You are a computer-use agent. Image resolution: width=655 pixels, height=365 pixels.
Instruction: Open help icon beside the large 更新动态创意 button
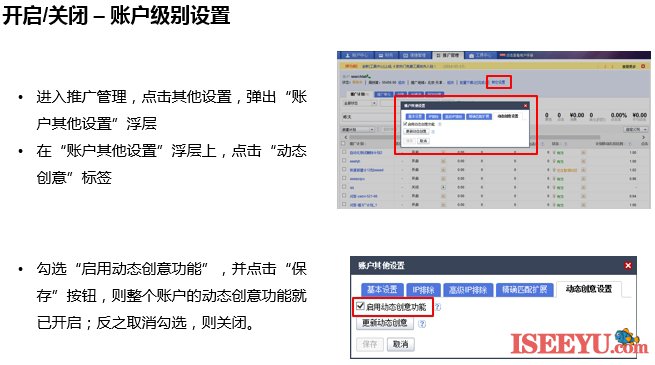(422, 324)
